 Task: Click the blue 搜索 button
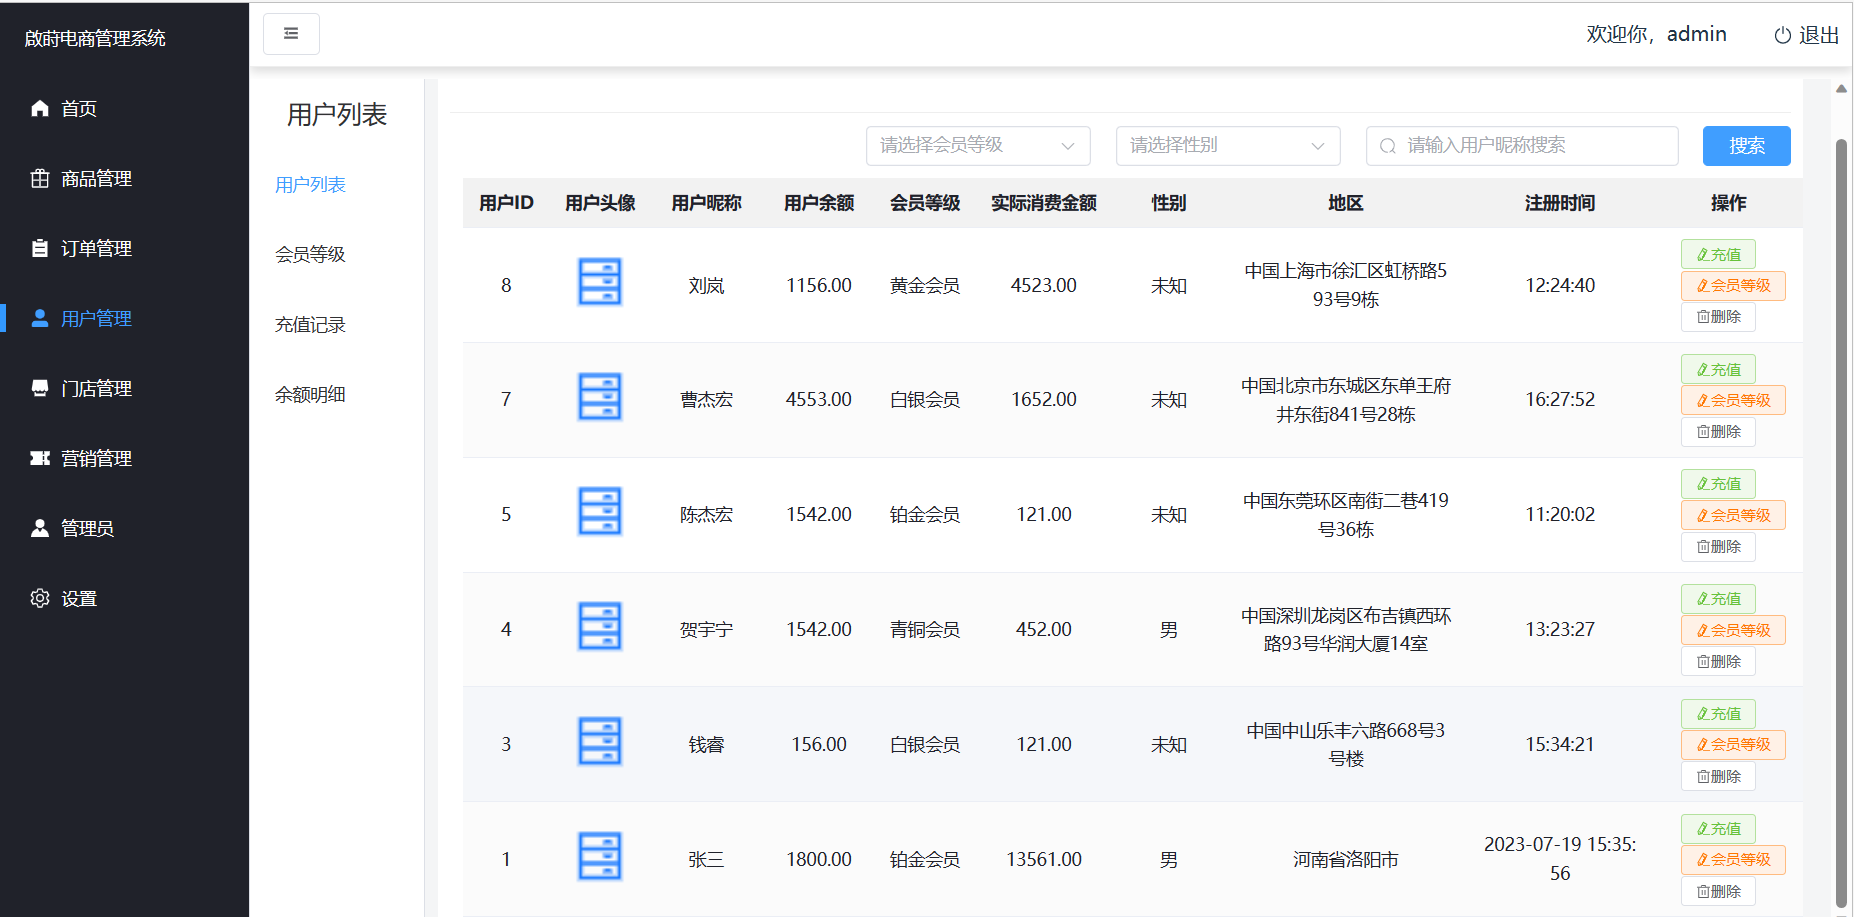point(1746,146)
